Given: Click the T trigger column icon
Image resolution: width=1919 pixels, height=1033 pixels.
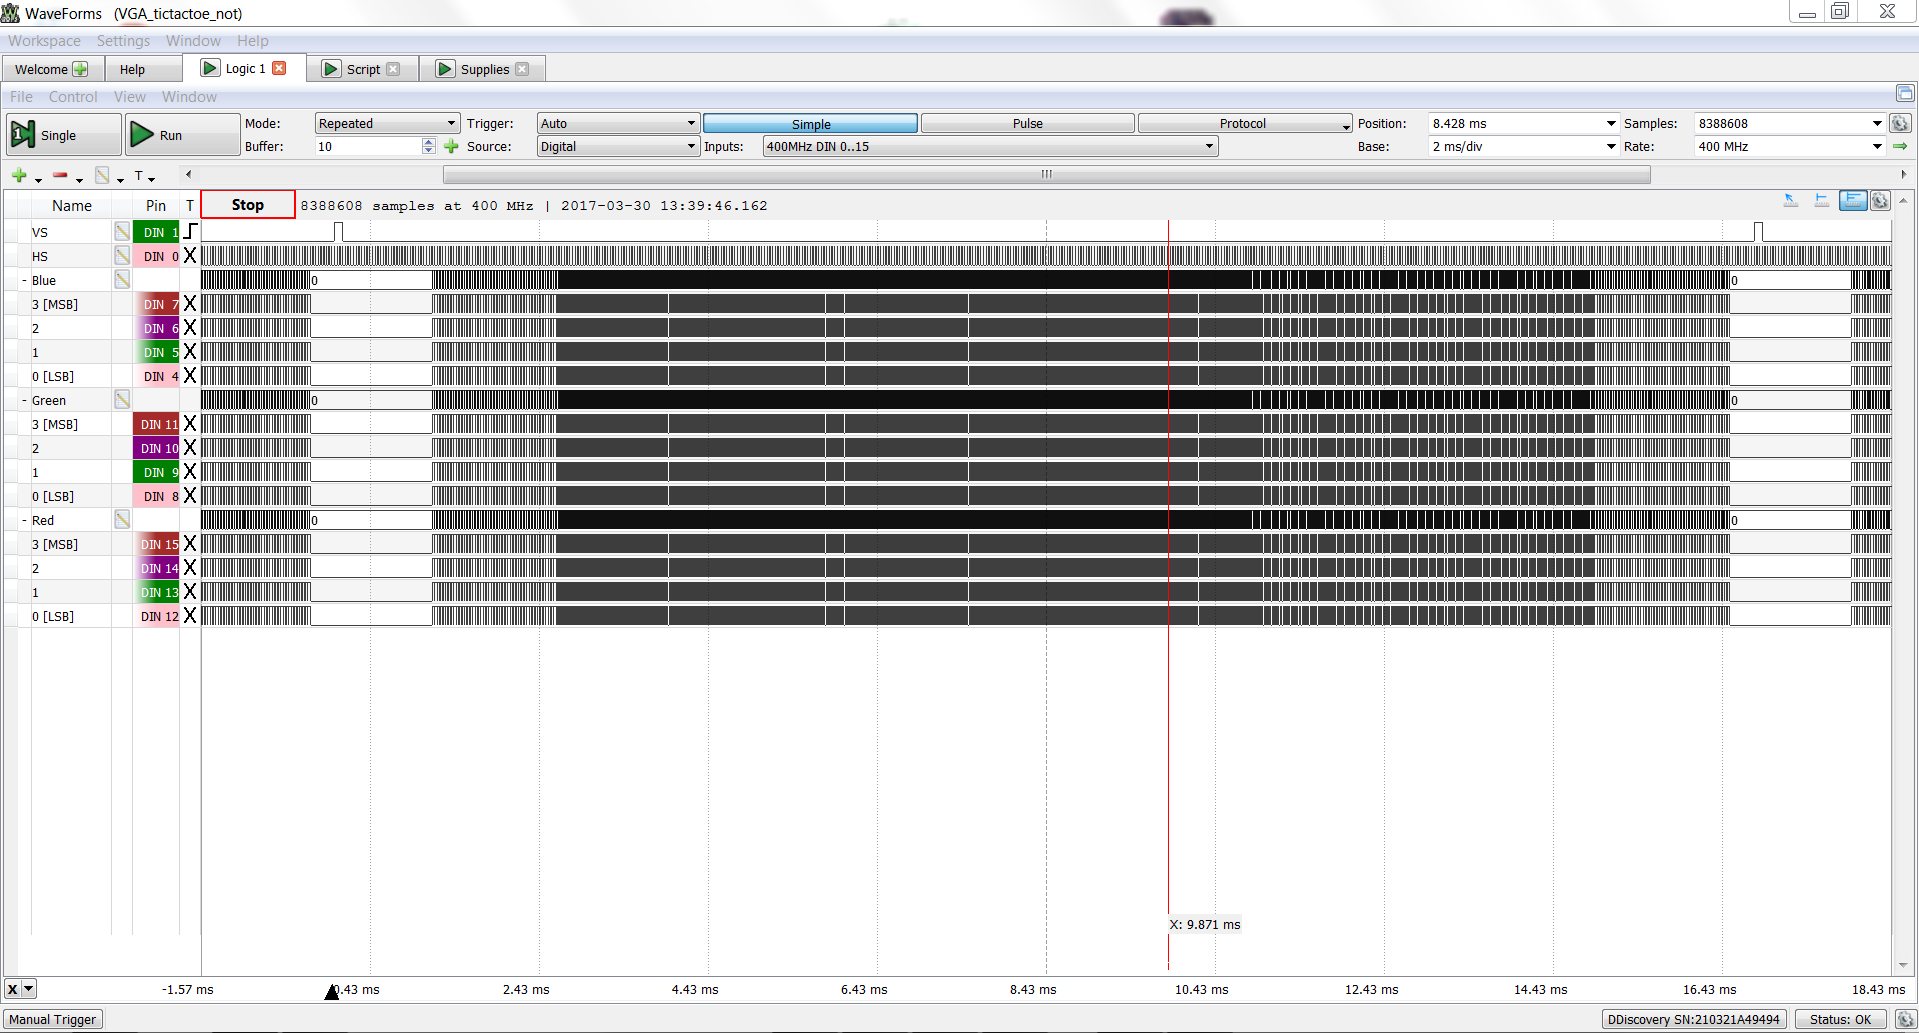Looking at the screenshot, I should (x=140, y=176).
